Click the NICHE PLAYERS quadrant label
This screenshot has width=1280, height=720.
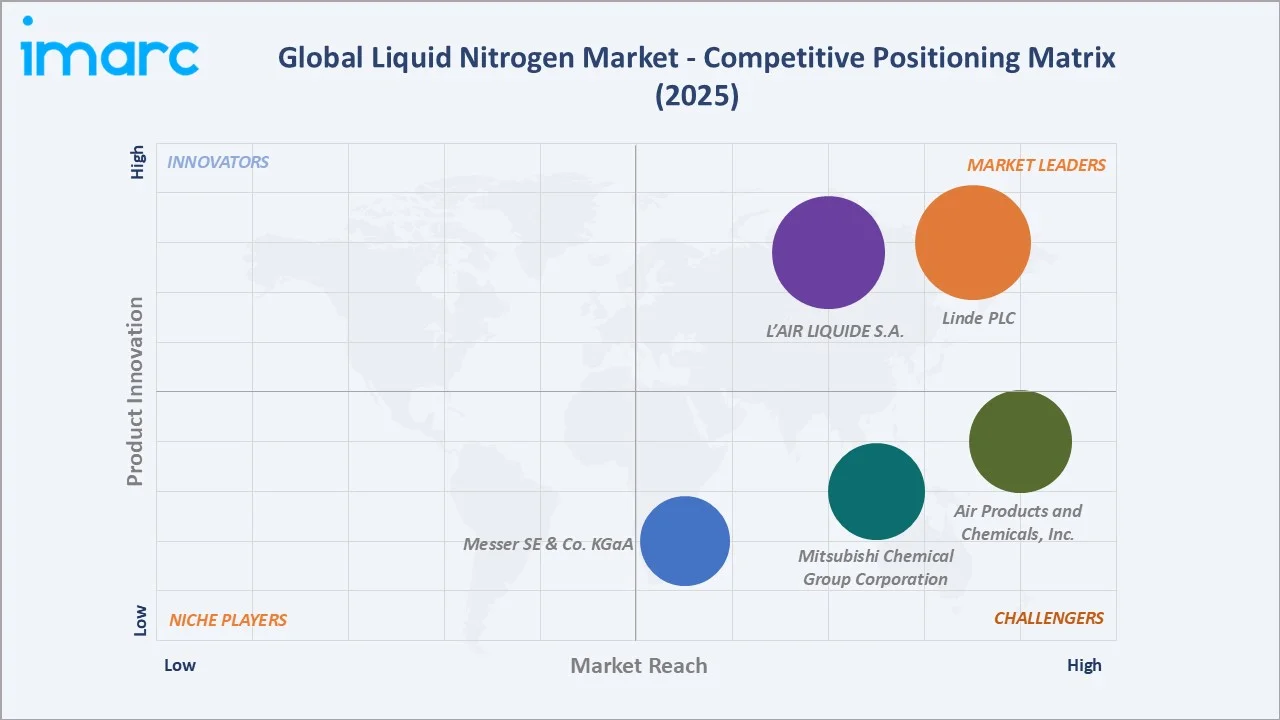pyautogui.click(x=228, y=620)
